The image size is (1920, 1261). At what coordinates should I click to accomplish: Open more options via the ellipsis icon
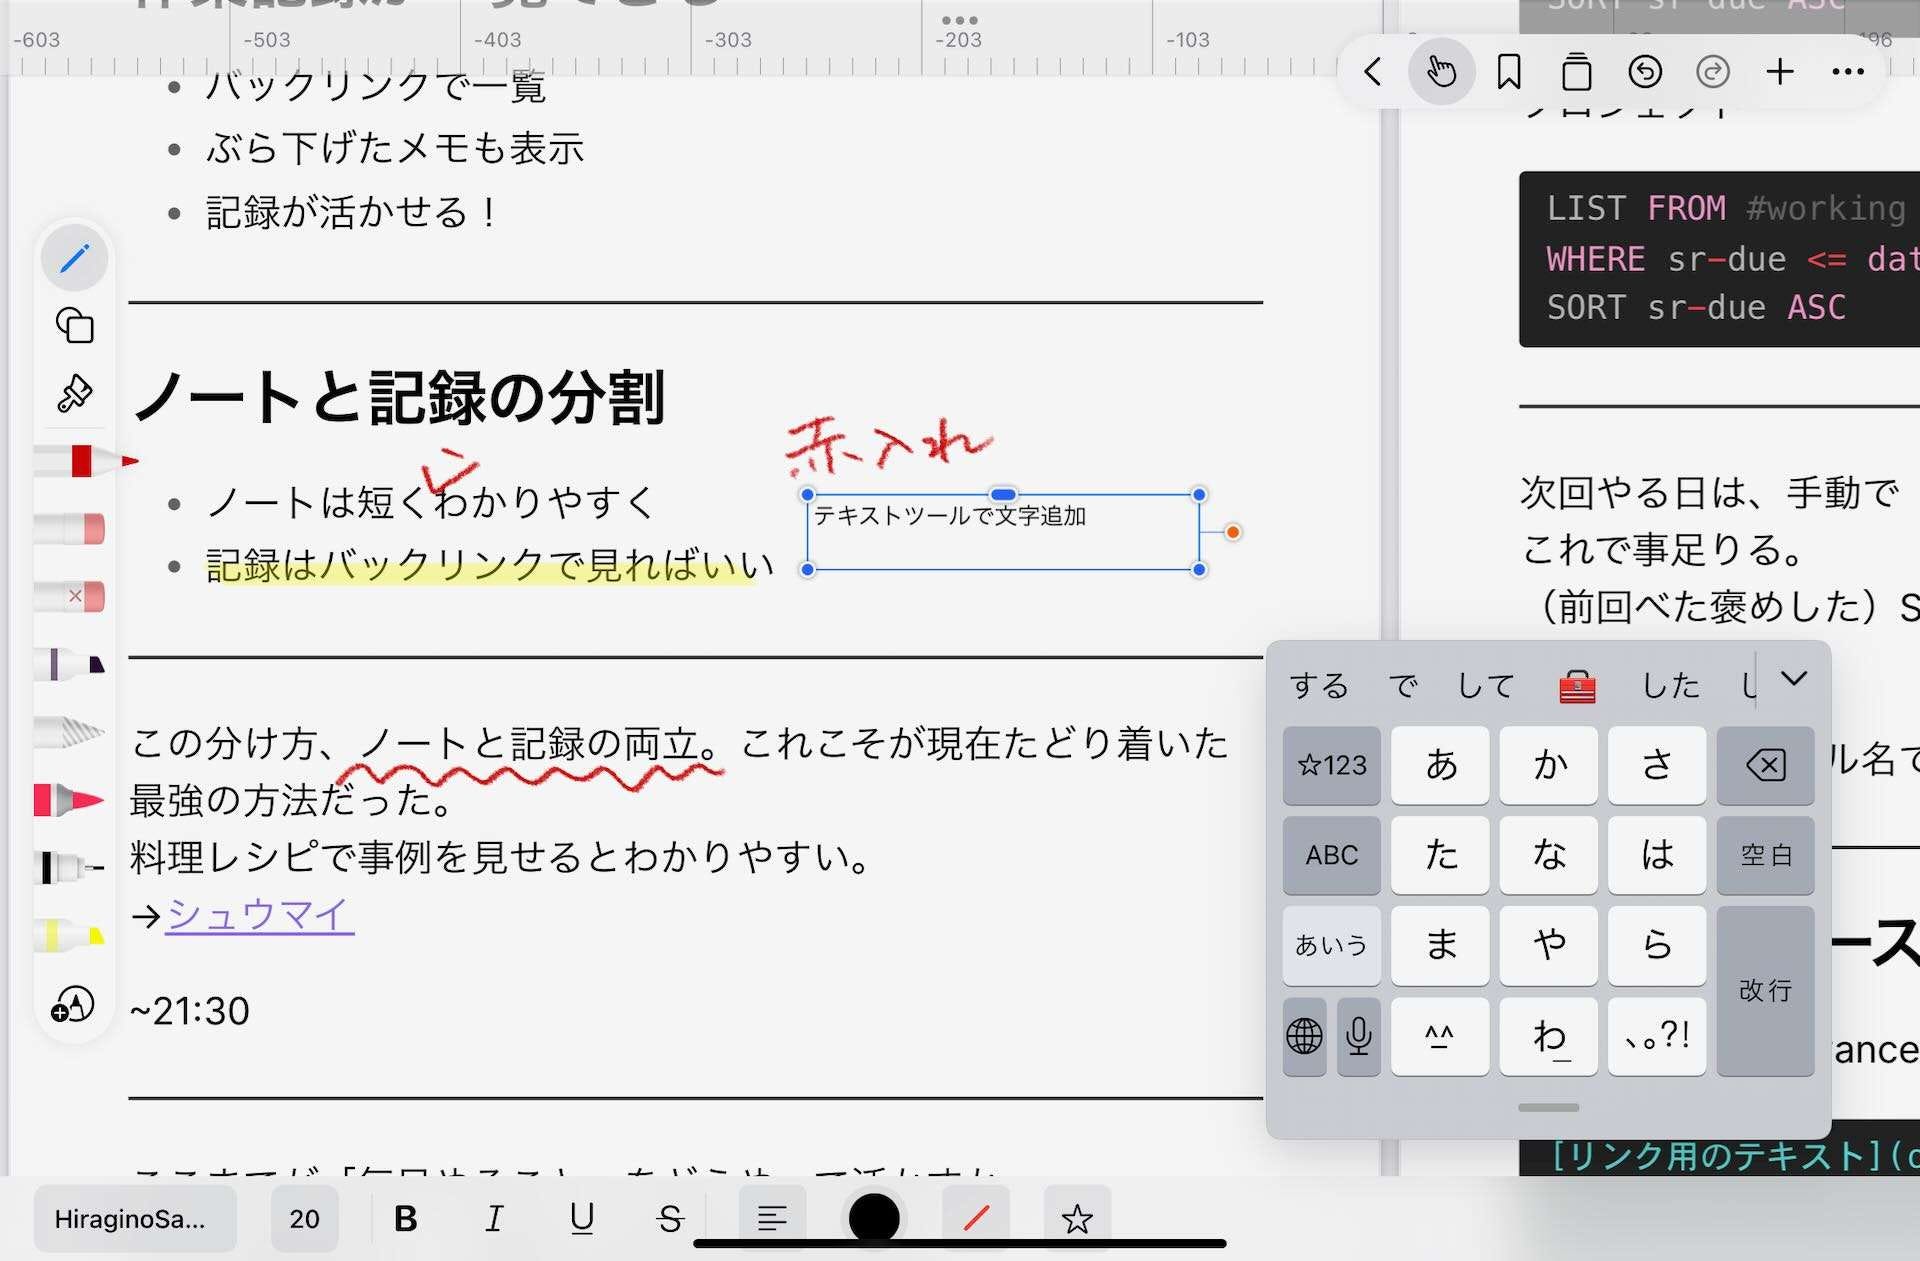tap(1848, 71)
